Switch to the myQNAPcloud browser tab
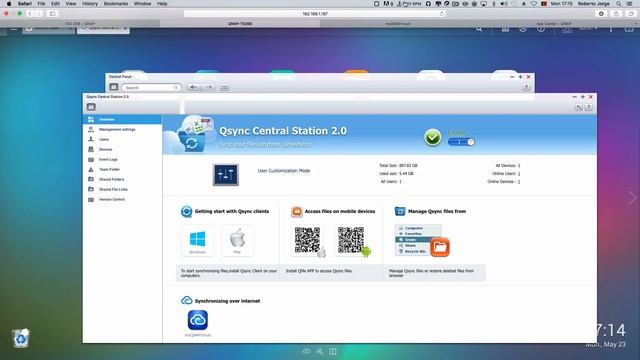Viewport: 640px width, 360px height. tap(398, 24)
